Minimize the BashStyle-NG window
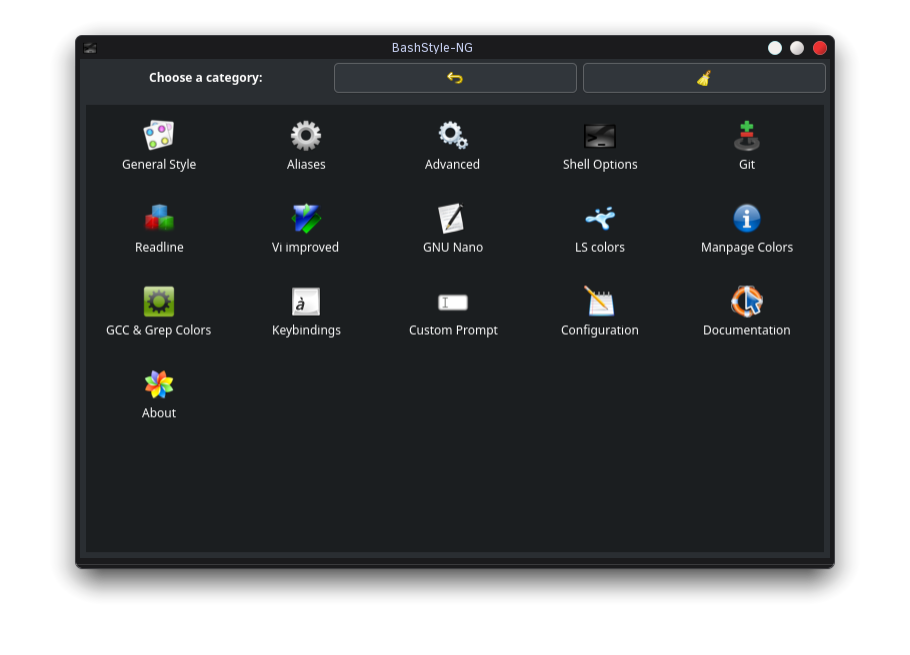The image size is (910, 655). point(775,48)
